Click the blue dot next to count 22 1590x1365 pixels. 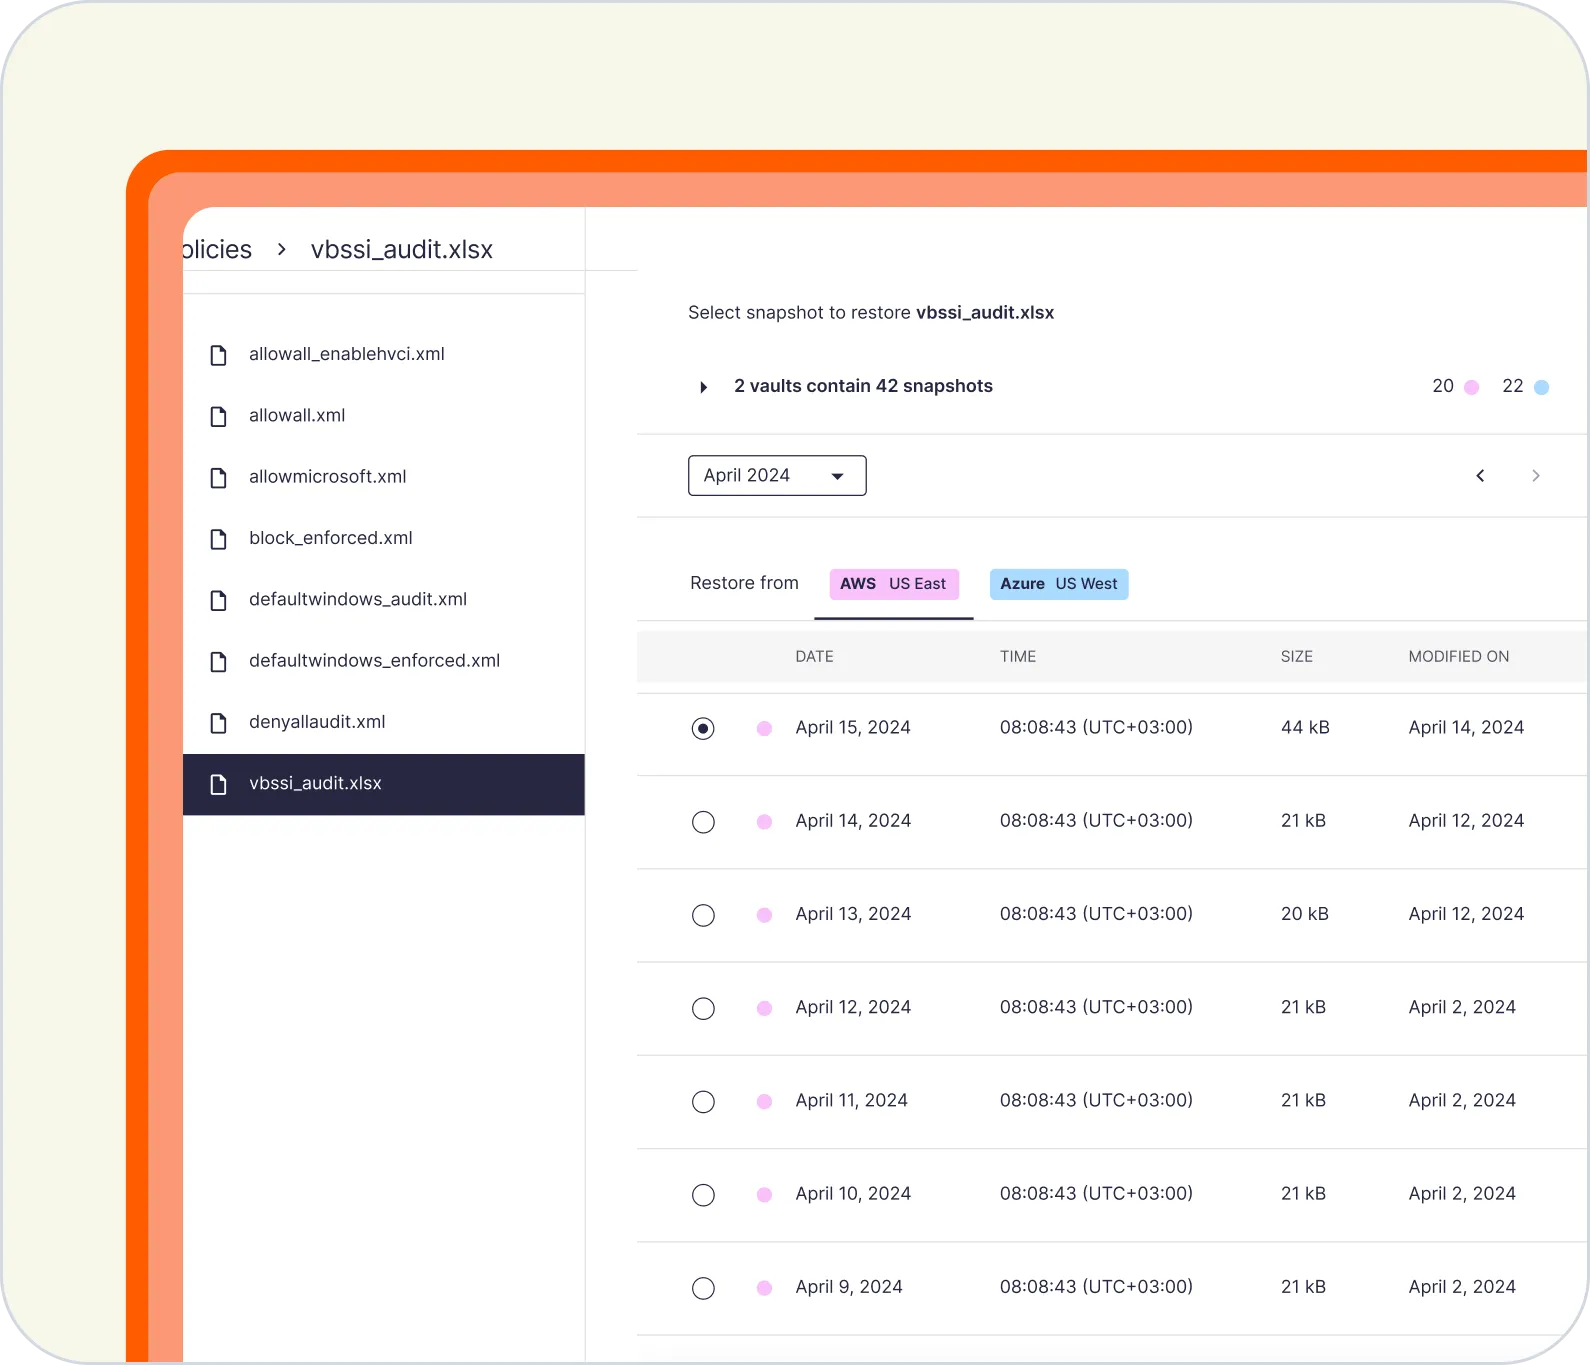[x=1542, y=387]
